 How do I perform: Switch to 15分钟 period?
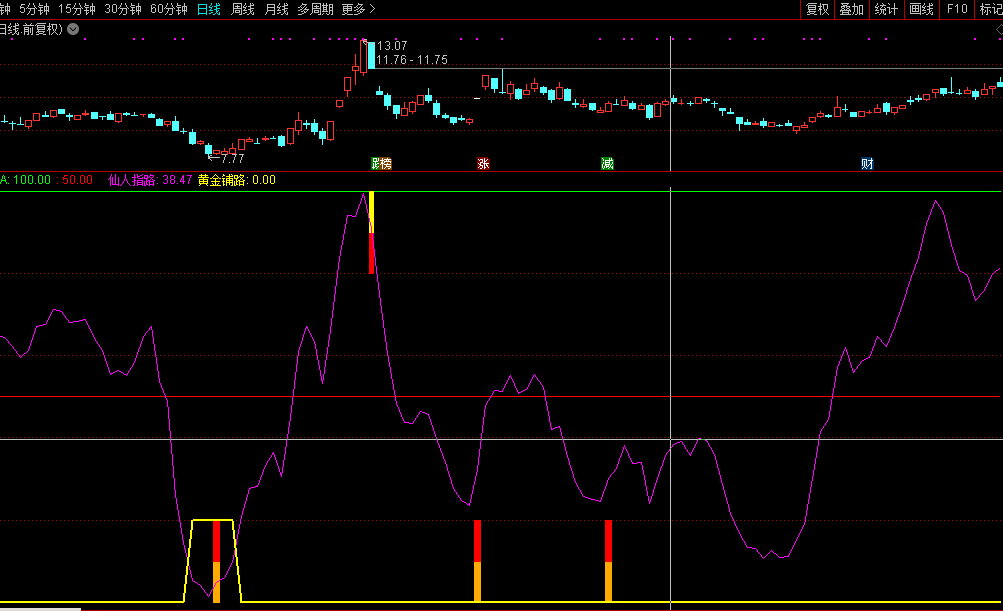click(x=77, y=9)
